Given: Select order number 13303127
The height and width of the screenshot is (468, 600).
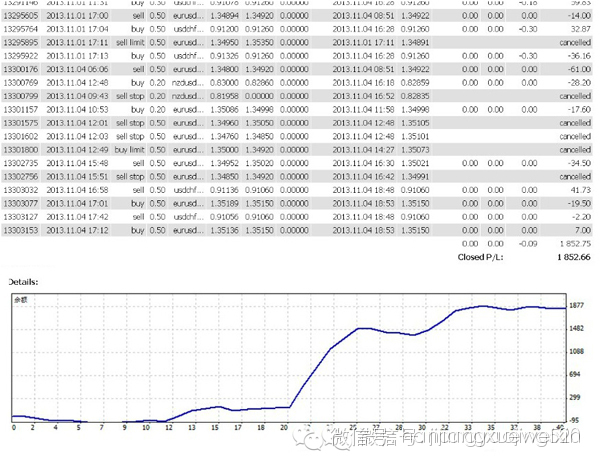Looking at the screenshot, I should [x=21, y=217].
